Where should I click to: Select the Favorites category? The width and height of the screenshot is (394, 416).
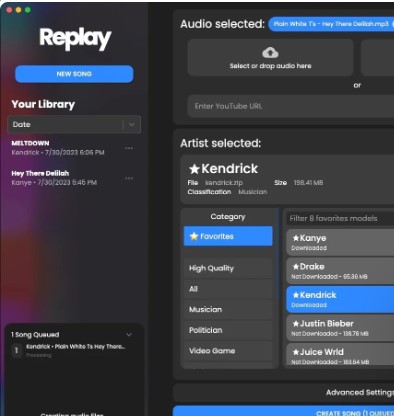pyautogui.click(x=228, y=236)
